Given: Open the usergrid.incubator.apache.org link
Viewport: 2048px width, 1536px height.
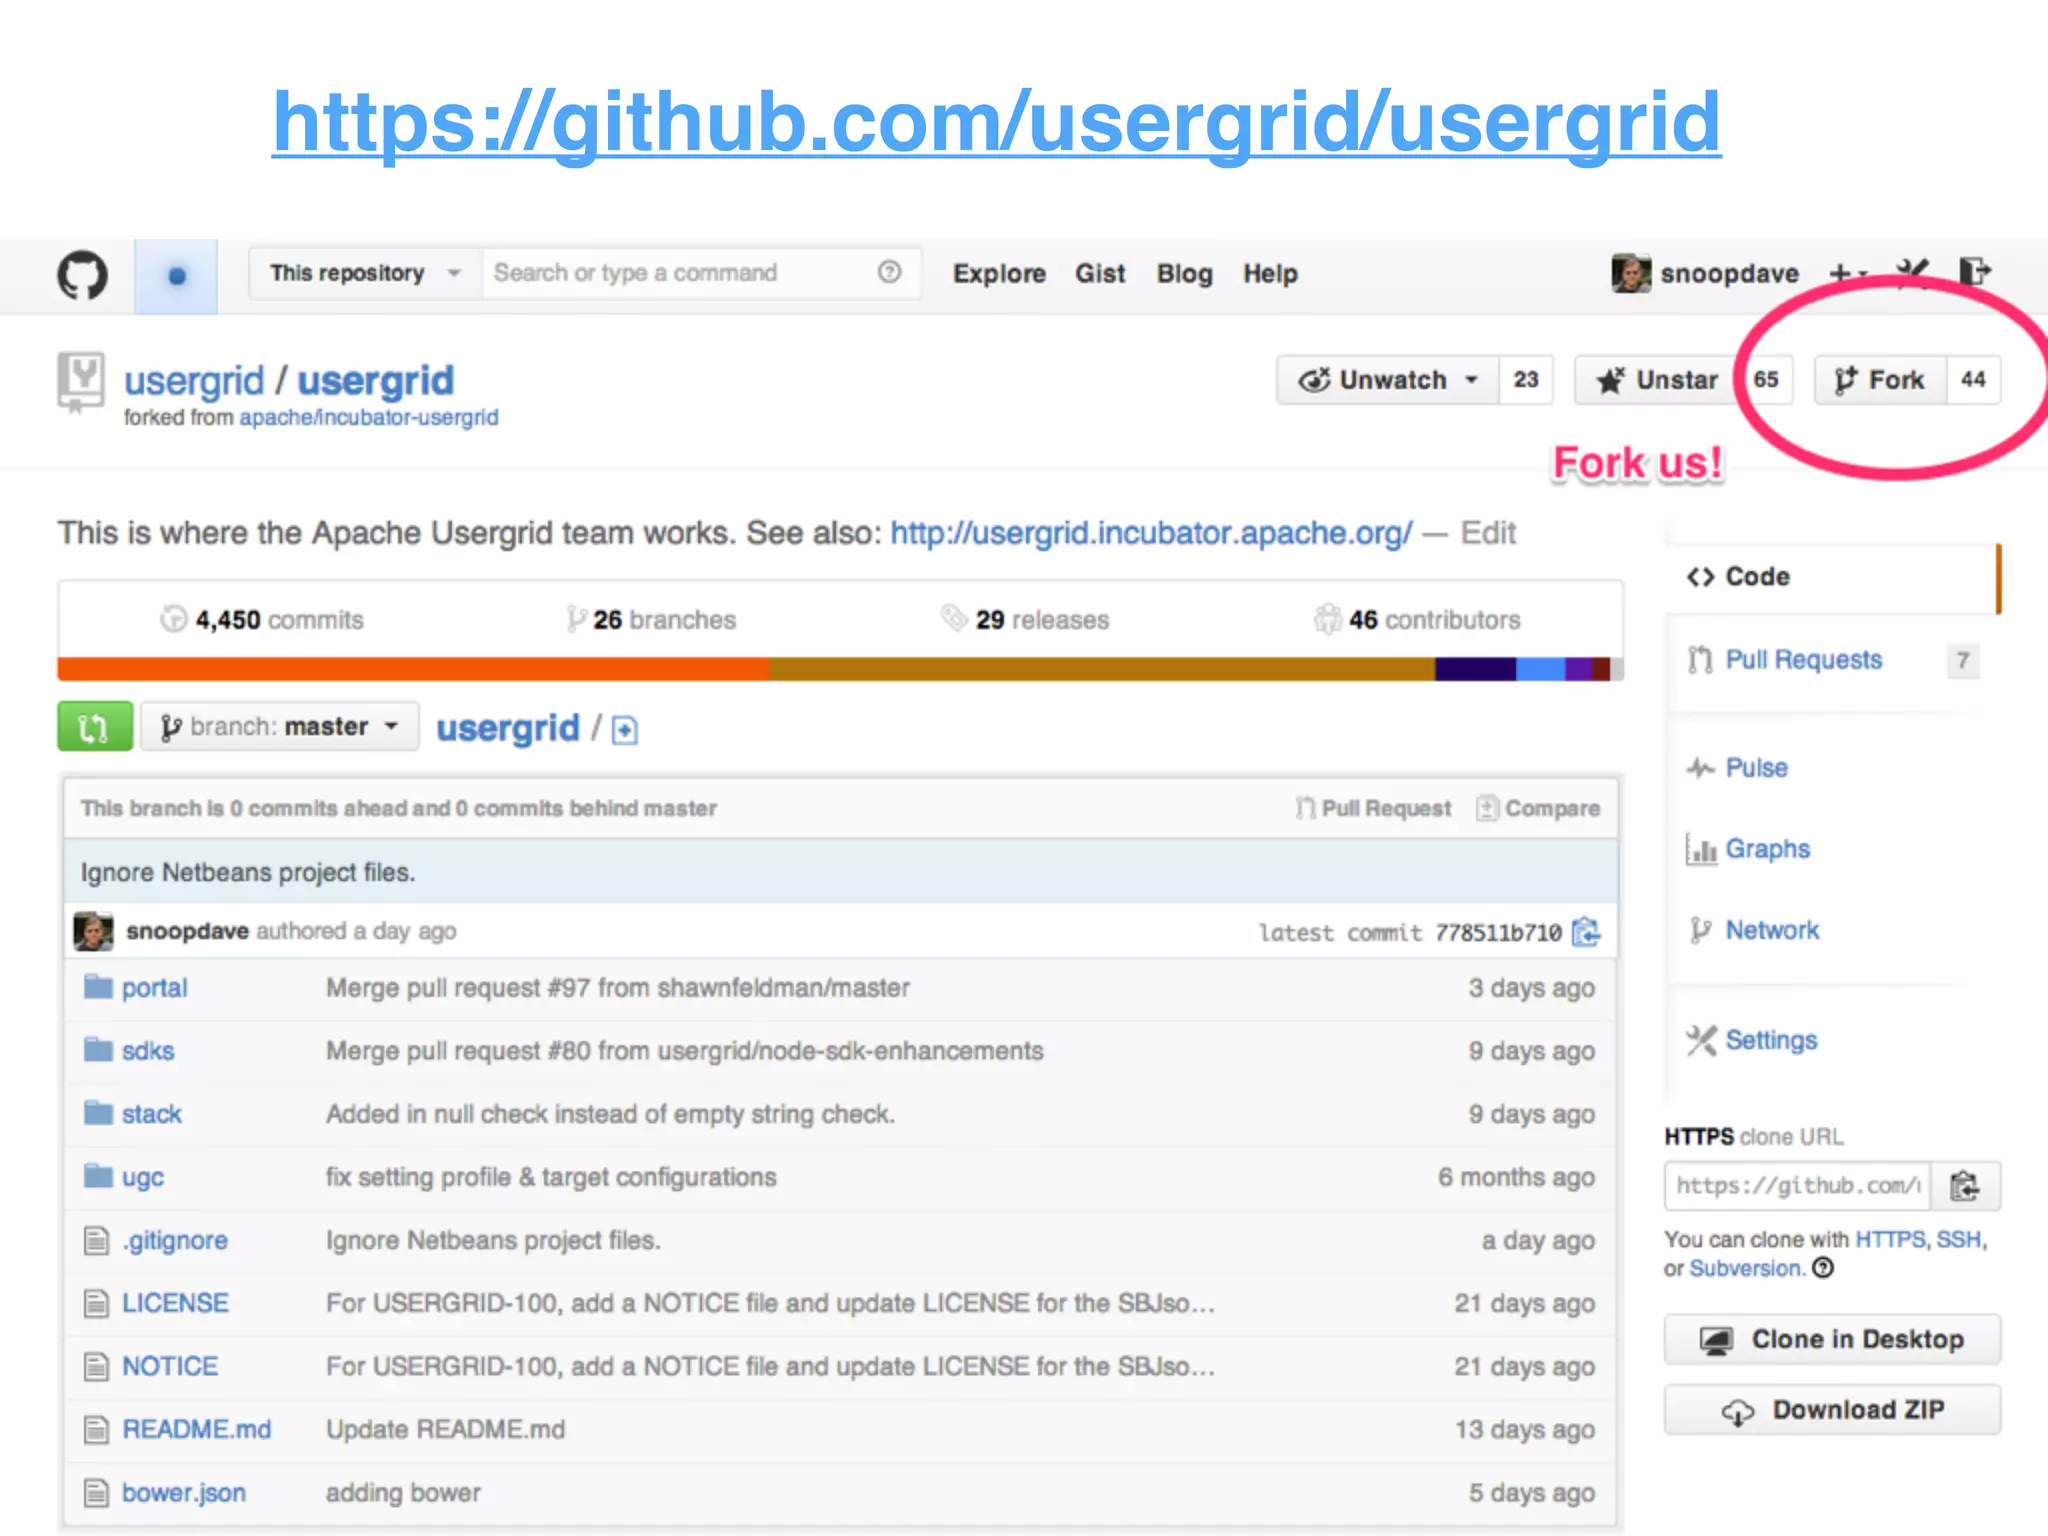Looking at the screenshot, I should [1151, 533].
